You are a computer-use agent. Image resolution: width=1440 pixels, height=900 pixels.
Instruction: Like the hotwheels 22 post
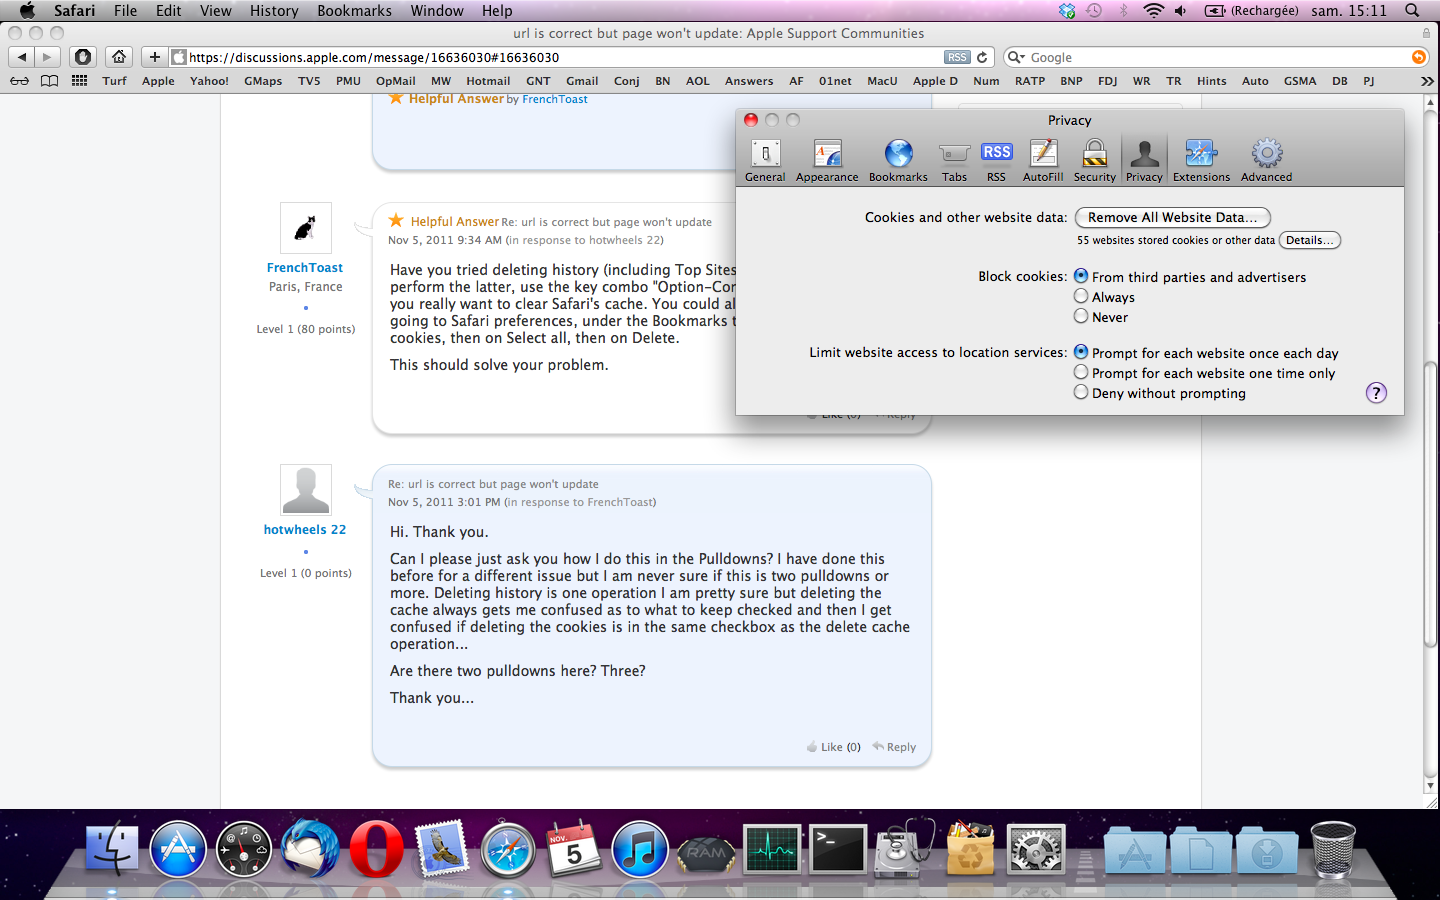point(834,747)
